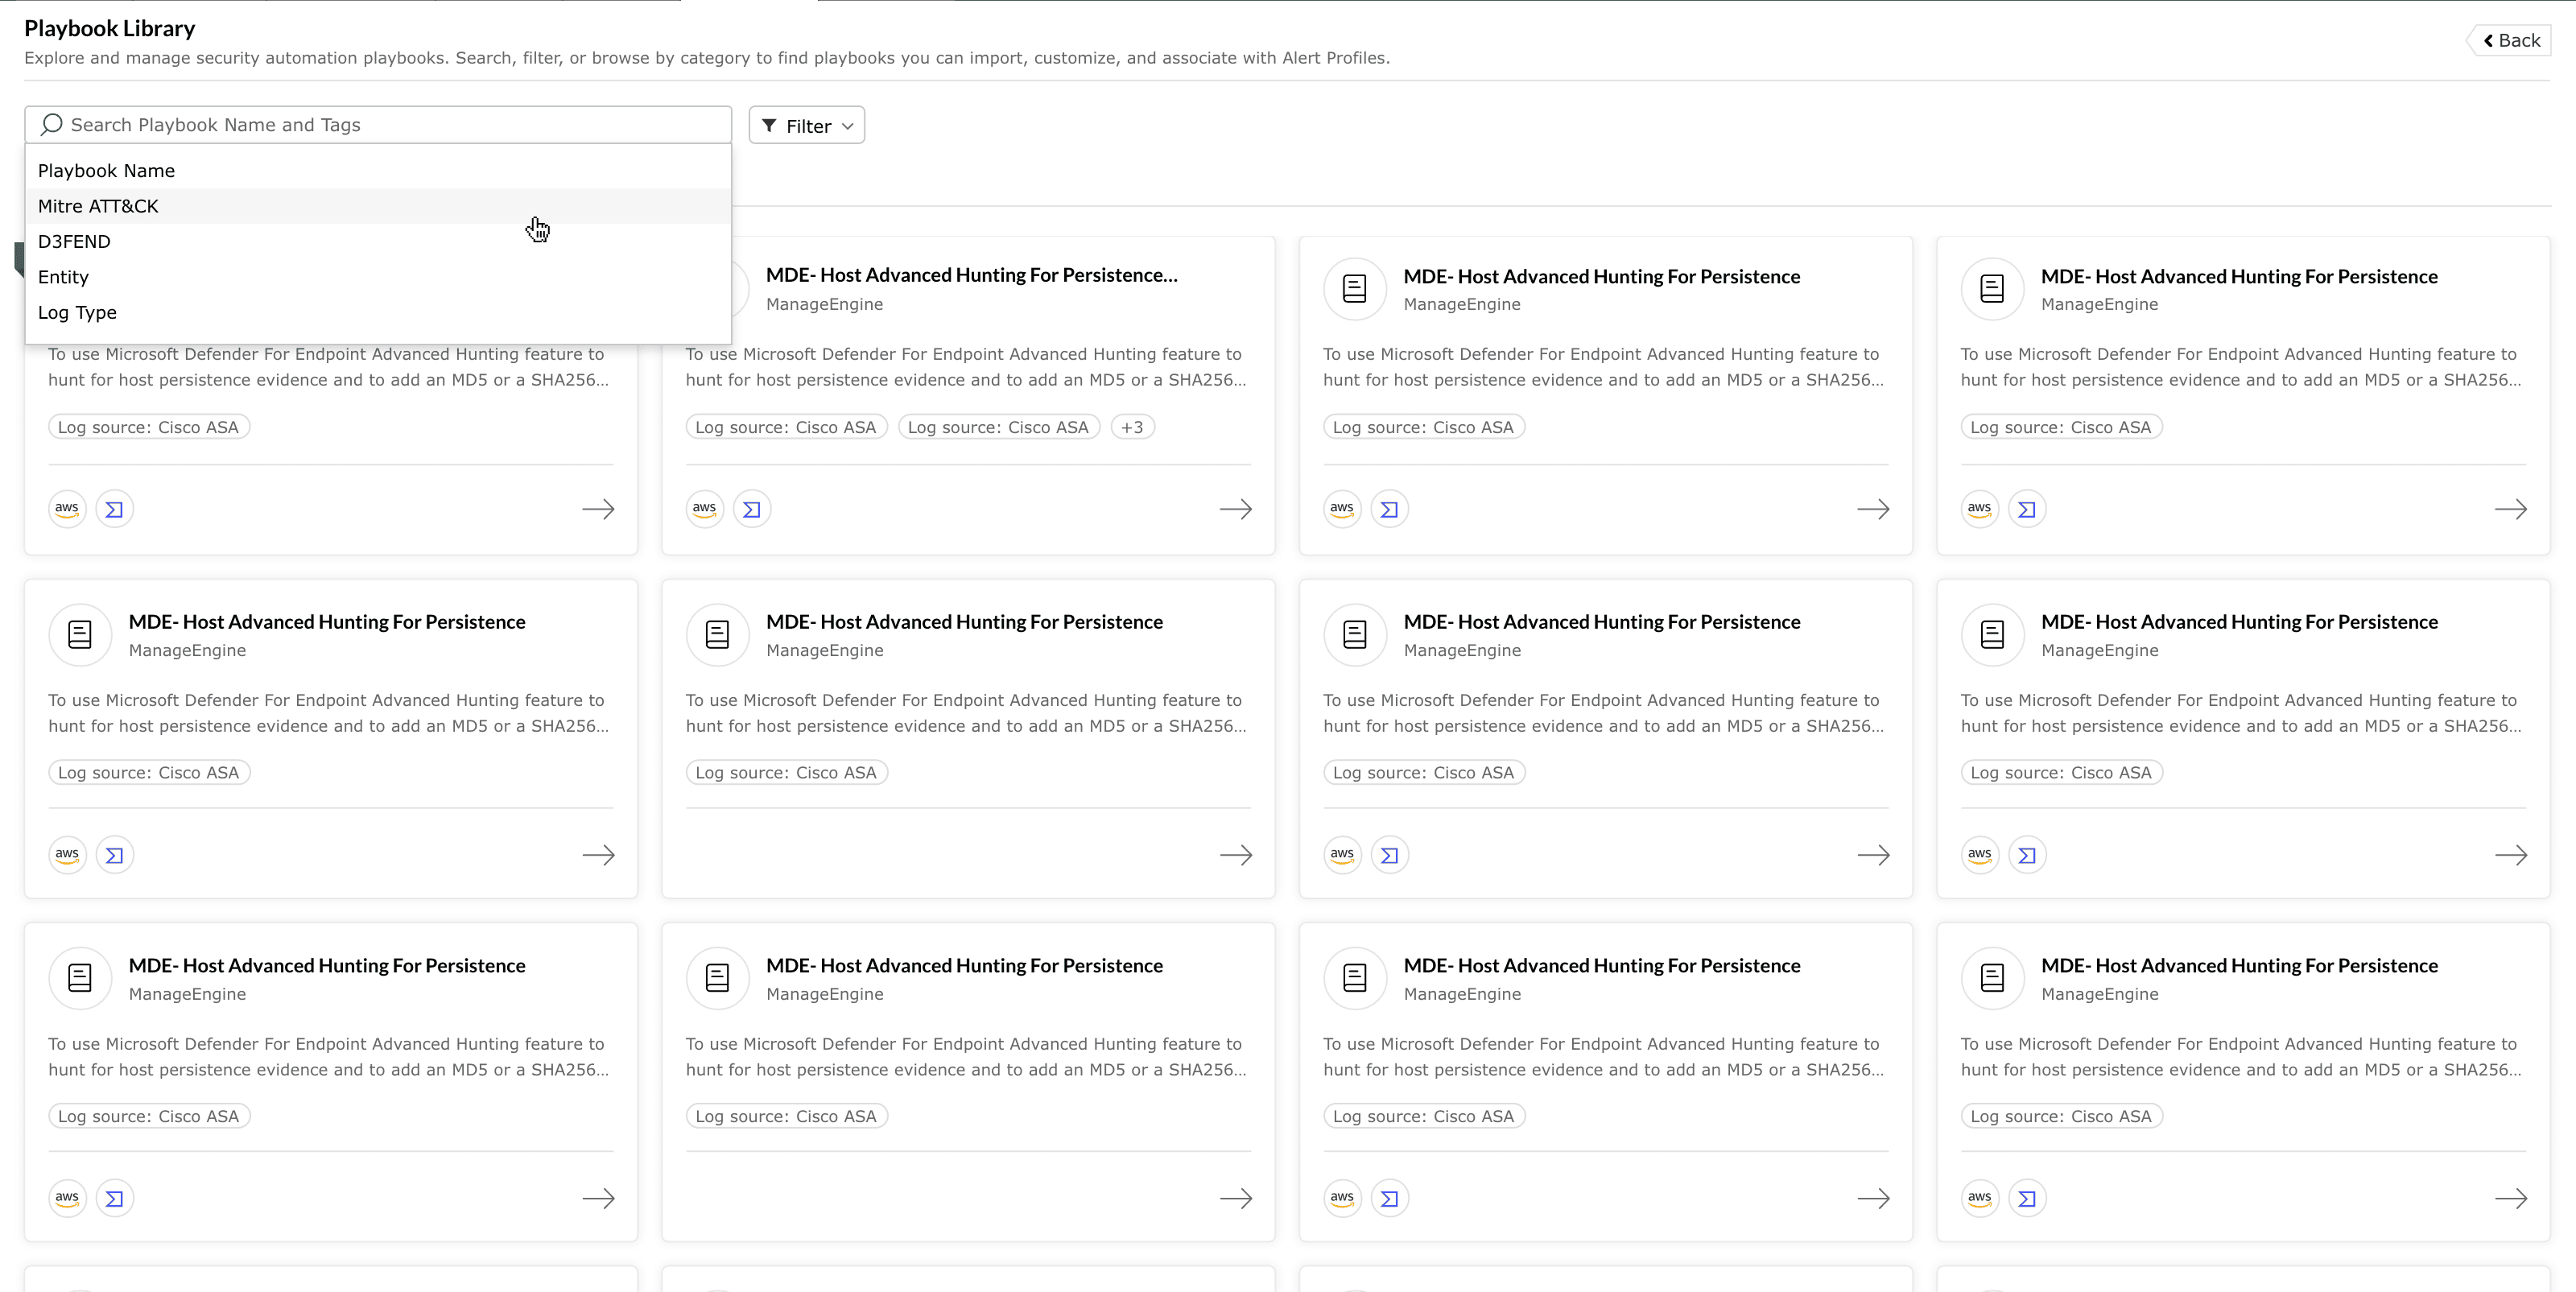Click the playbook document icon on first row, third card

pyautogui.click(x=1355, y=289)
